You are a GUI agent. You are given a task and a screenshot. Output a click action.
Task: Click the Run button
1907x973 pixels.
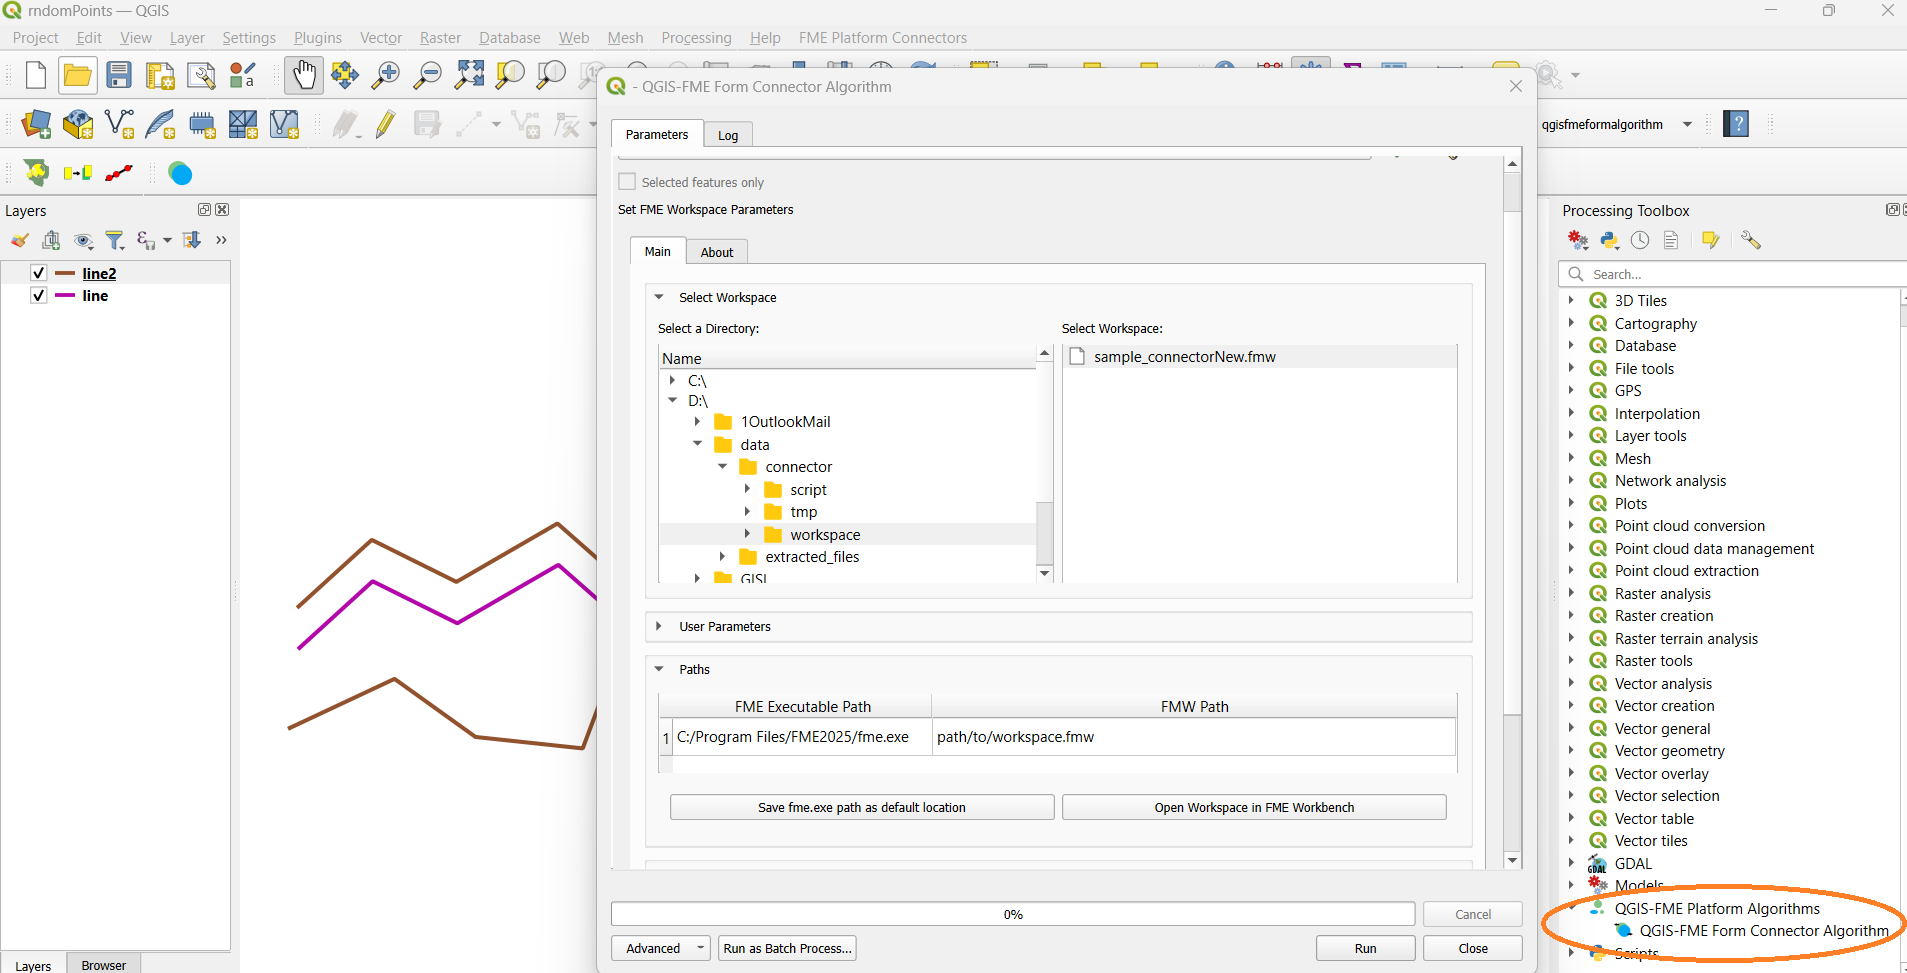pos(1365,948)
